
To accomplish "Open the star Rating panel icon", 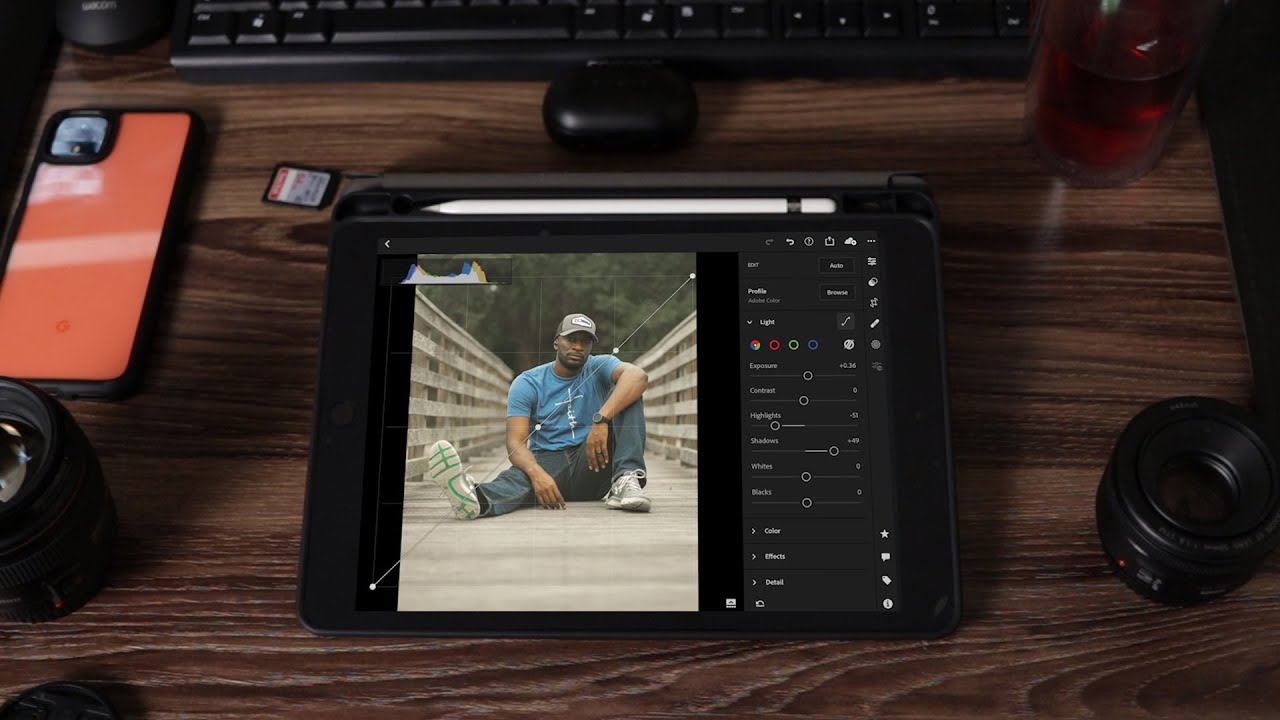I will click(x=884, y=534).
